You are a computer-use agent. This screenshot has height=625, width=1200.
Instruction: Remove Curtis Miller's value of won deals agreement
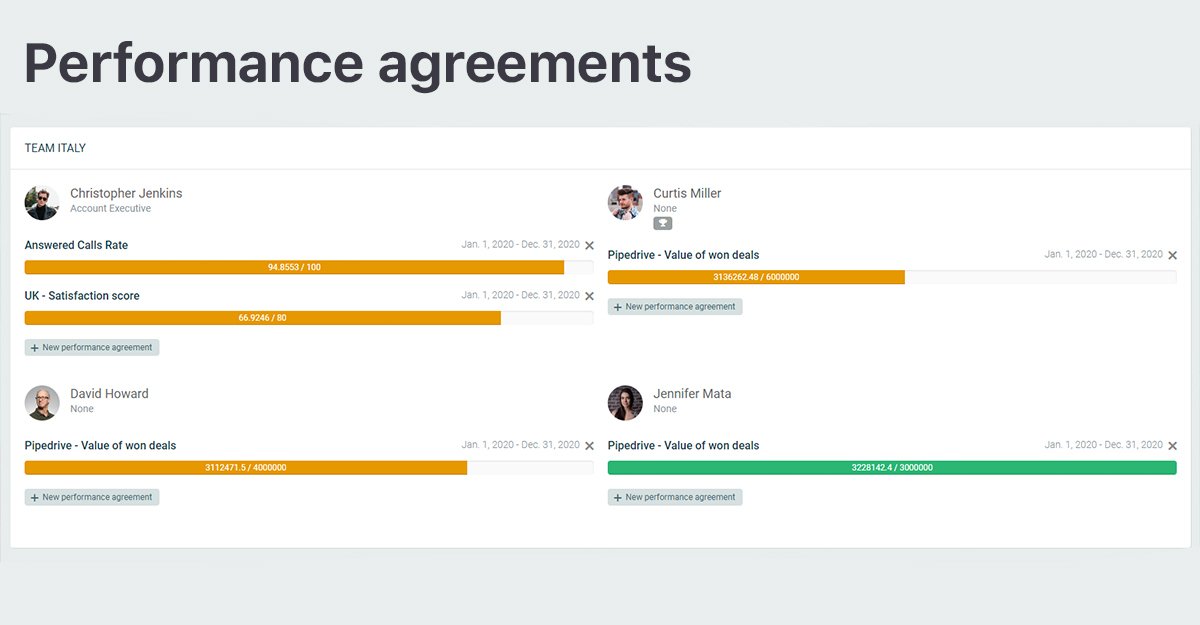pos(1172,254)
